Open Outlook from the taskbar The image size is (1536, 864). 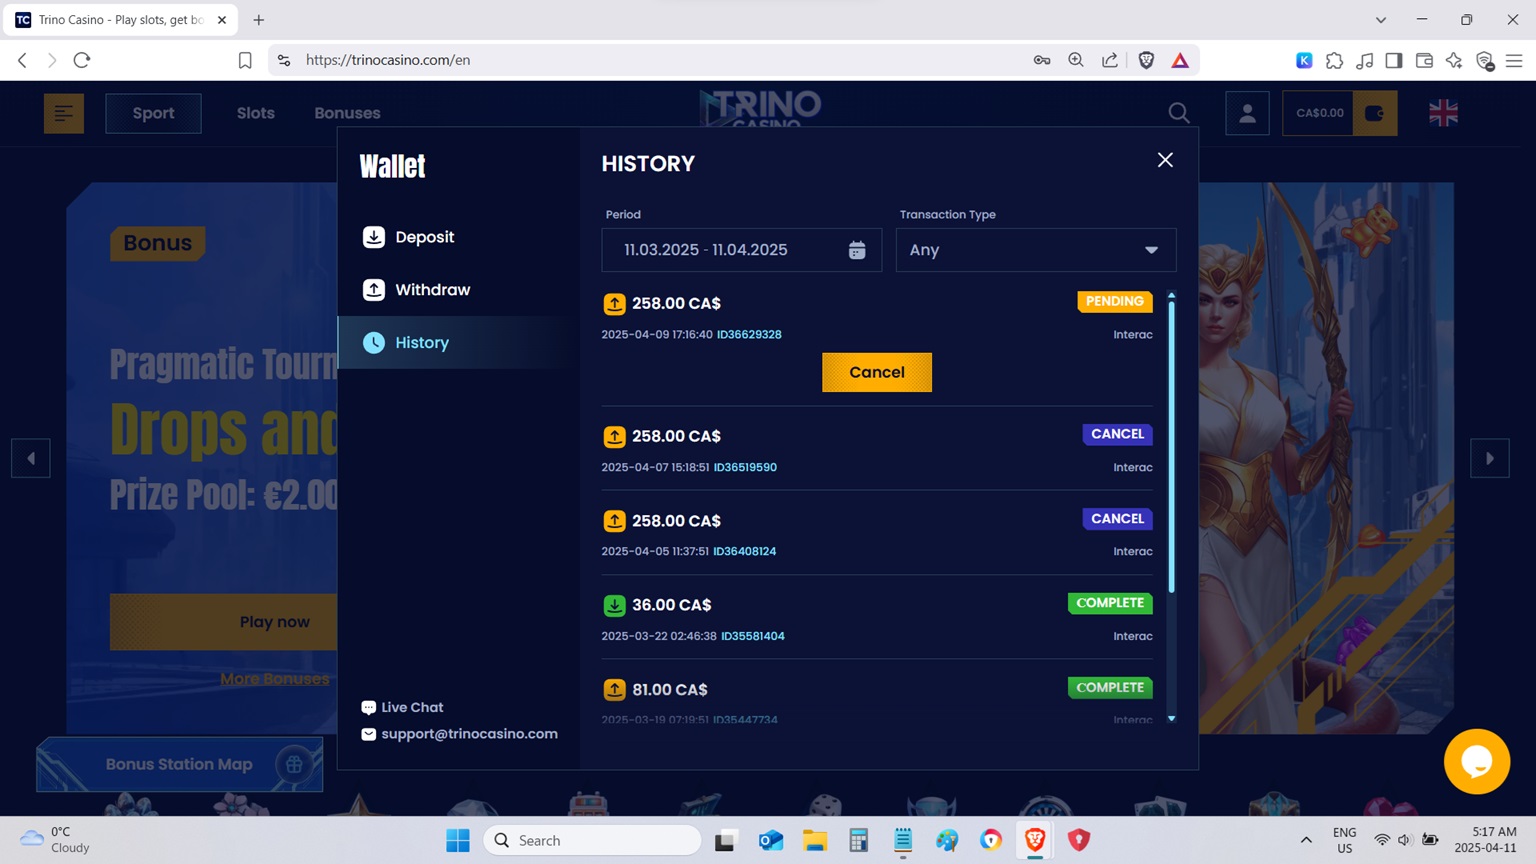coord(771,840)
